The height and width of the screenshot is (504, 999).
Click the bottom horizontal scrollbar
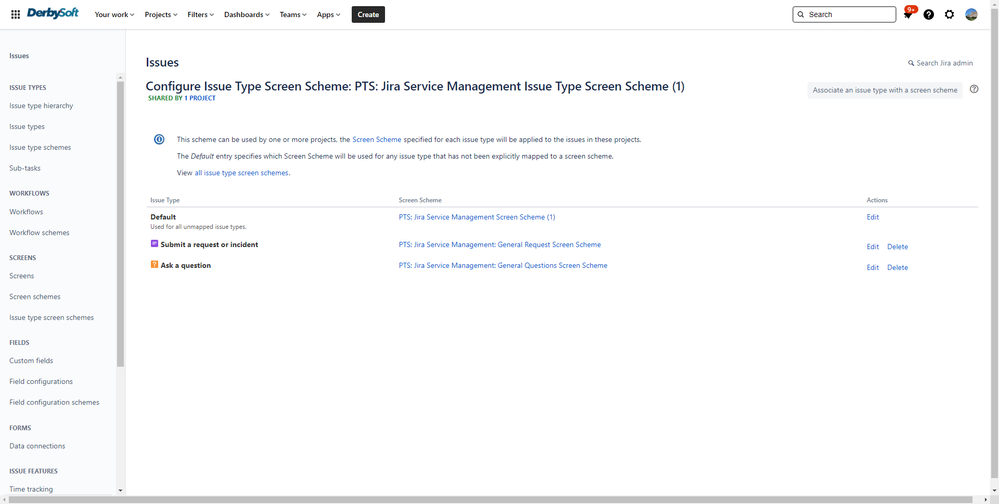click(x=489, y=500)
